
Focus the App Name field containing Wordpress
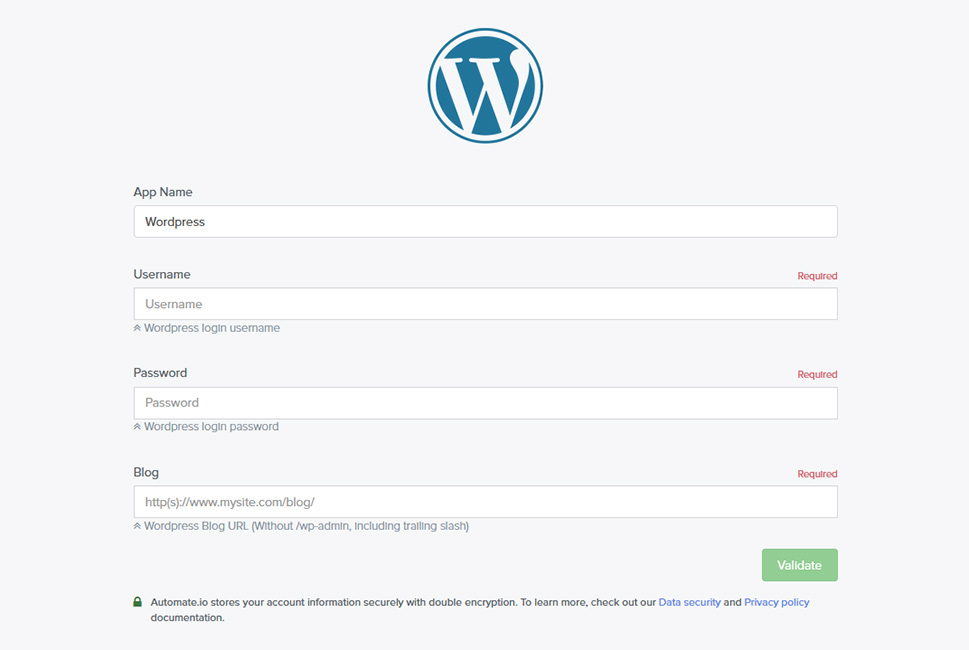click(x=485, y=222)
